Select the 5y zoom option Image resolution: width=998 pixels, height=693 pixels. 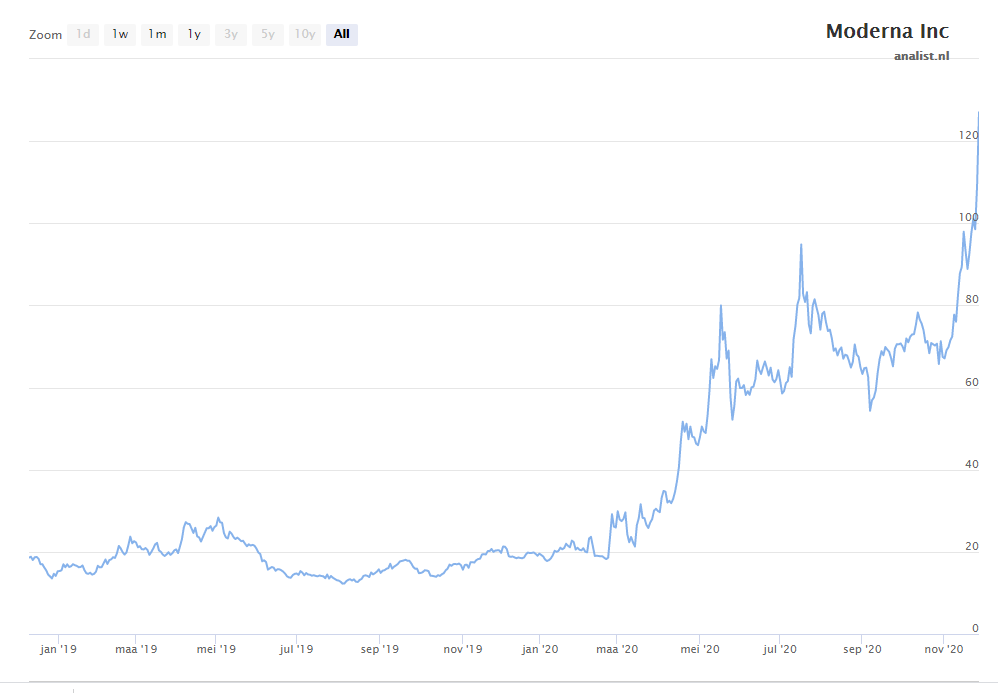(x=267, y=34)
